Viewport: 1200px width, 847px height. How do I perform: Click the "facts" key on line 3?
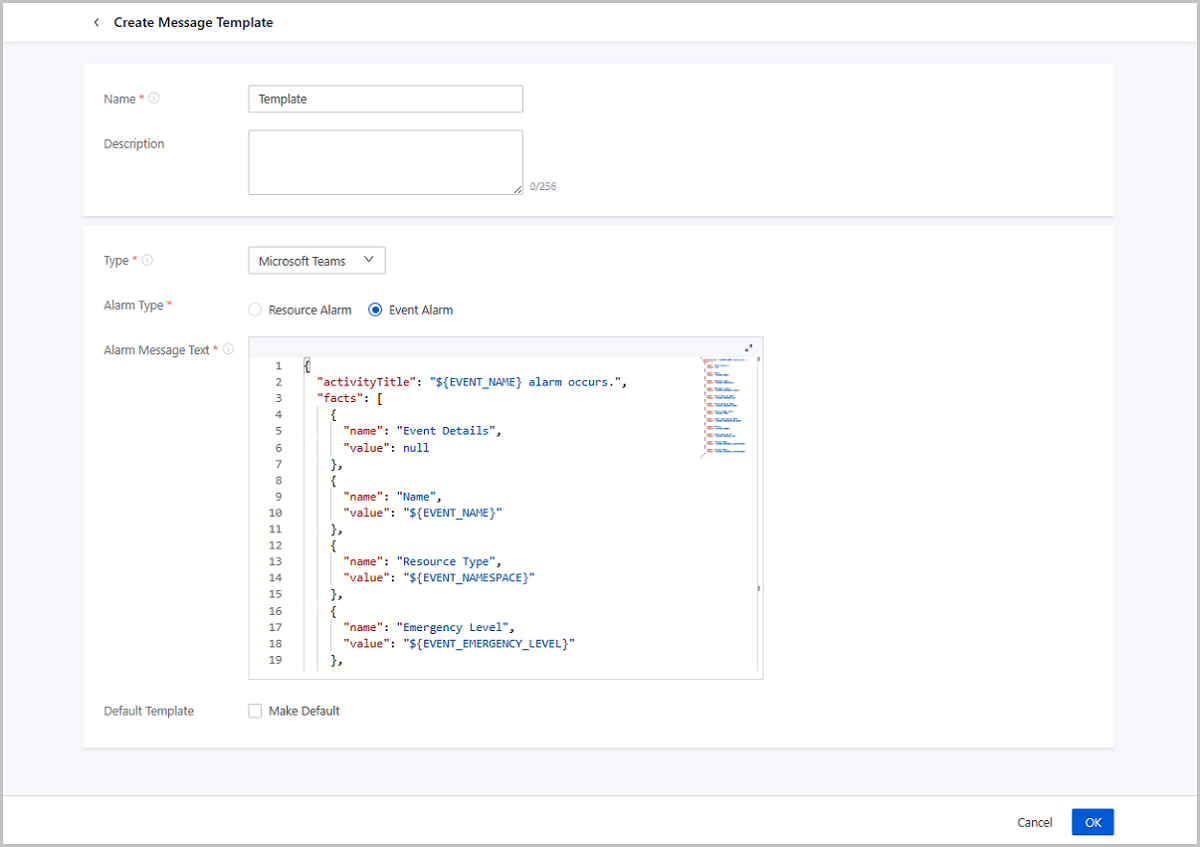click(341, 398)
